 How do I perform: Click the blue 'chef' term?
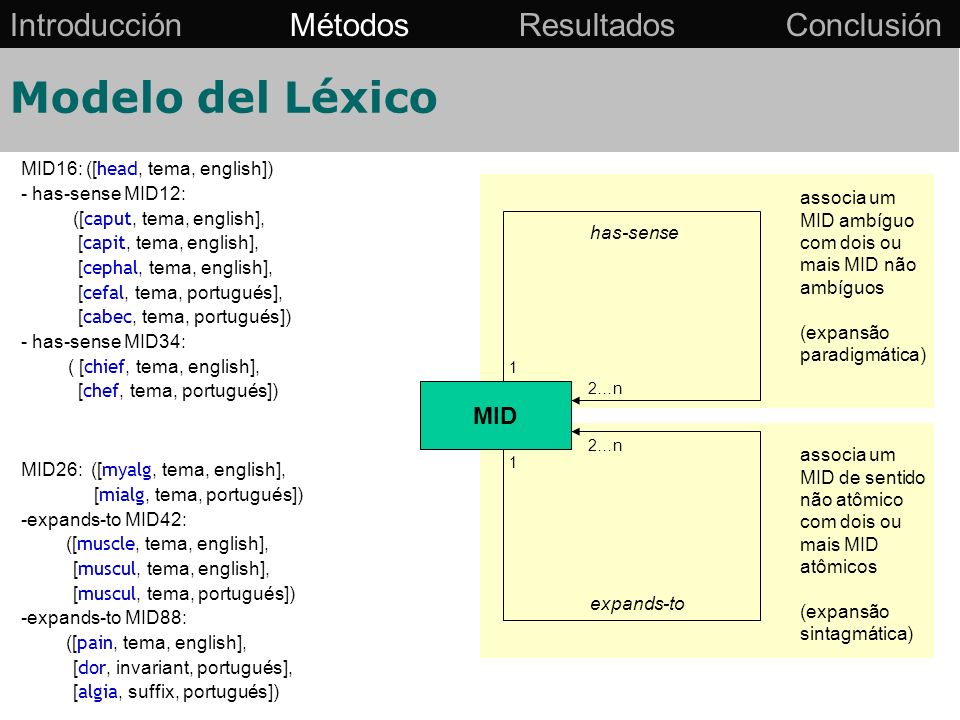(101, 391)
